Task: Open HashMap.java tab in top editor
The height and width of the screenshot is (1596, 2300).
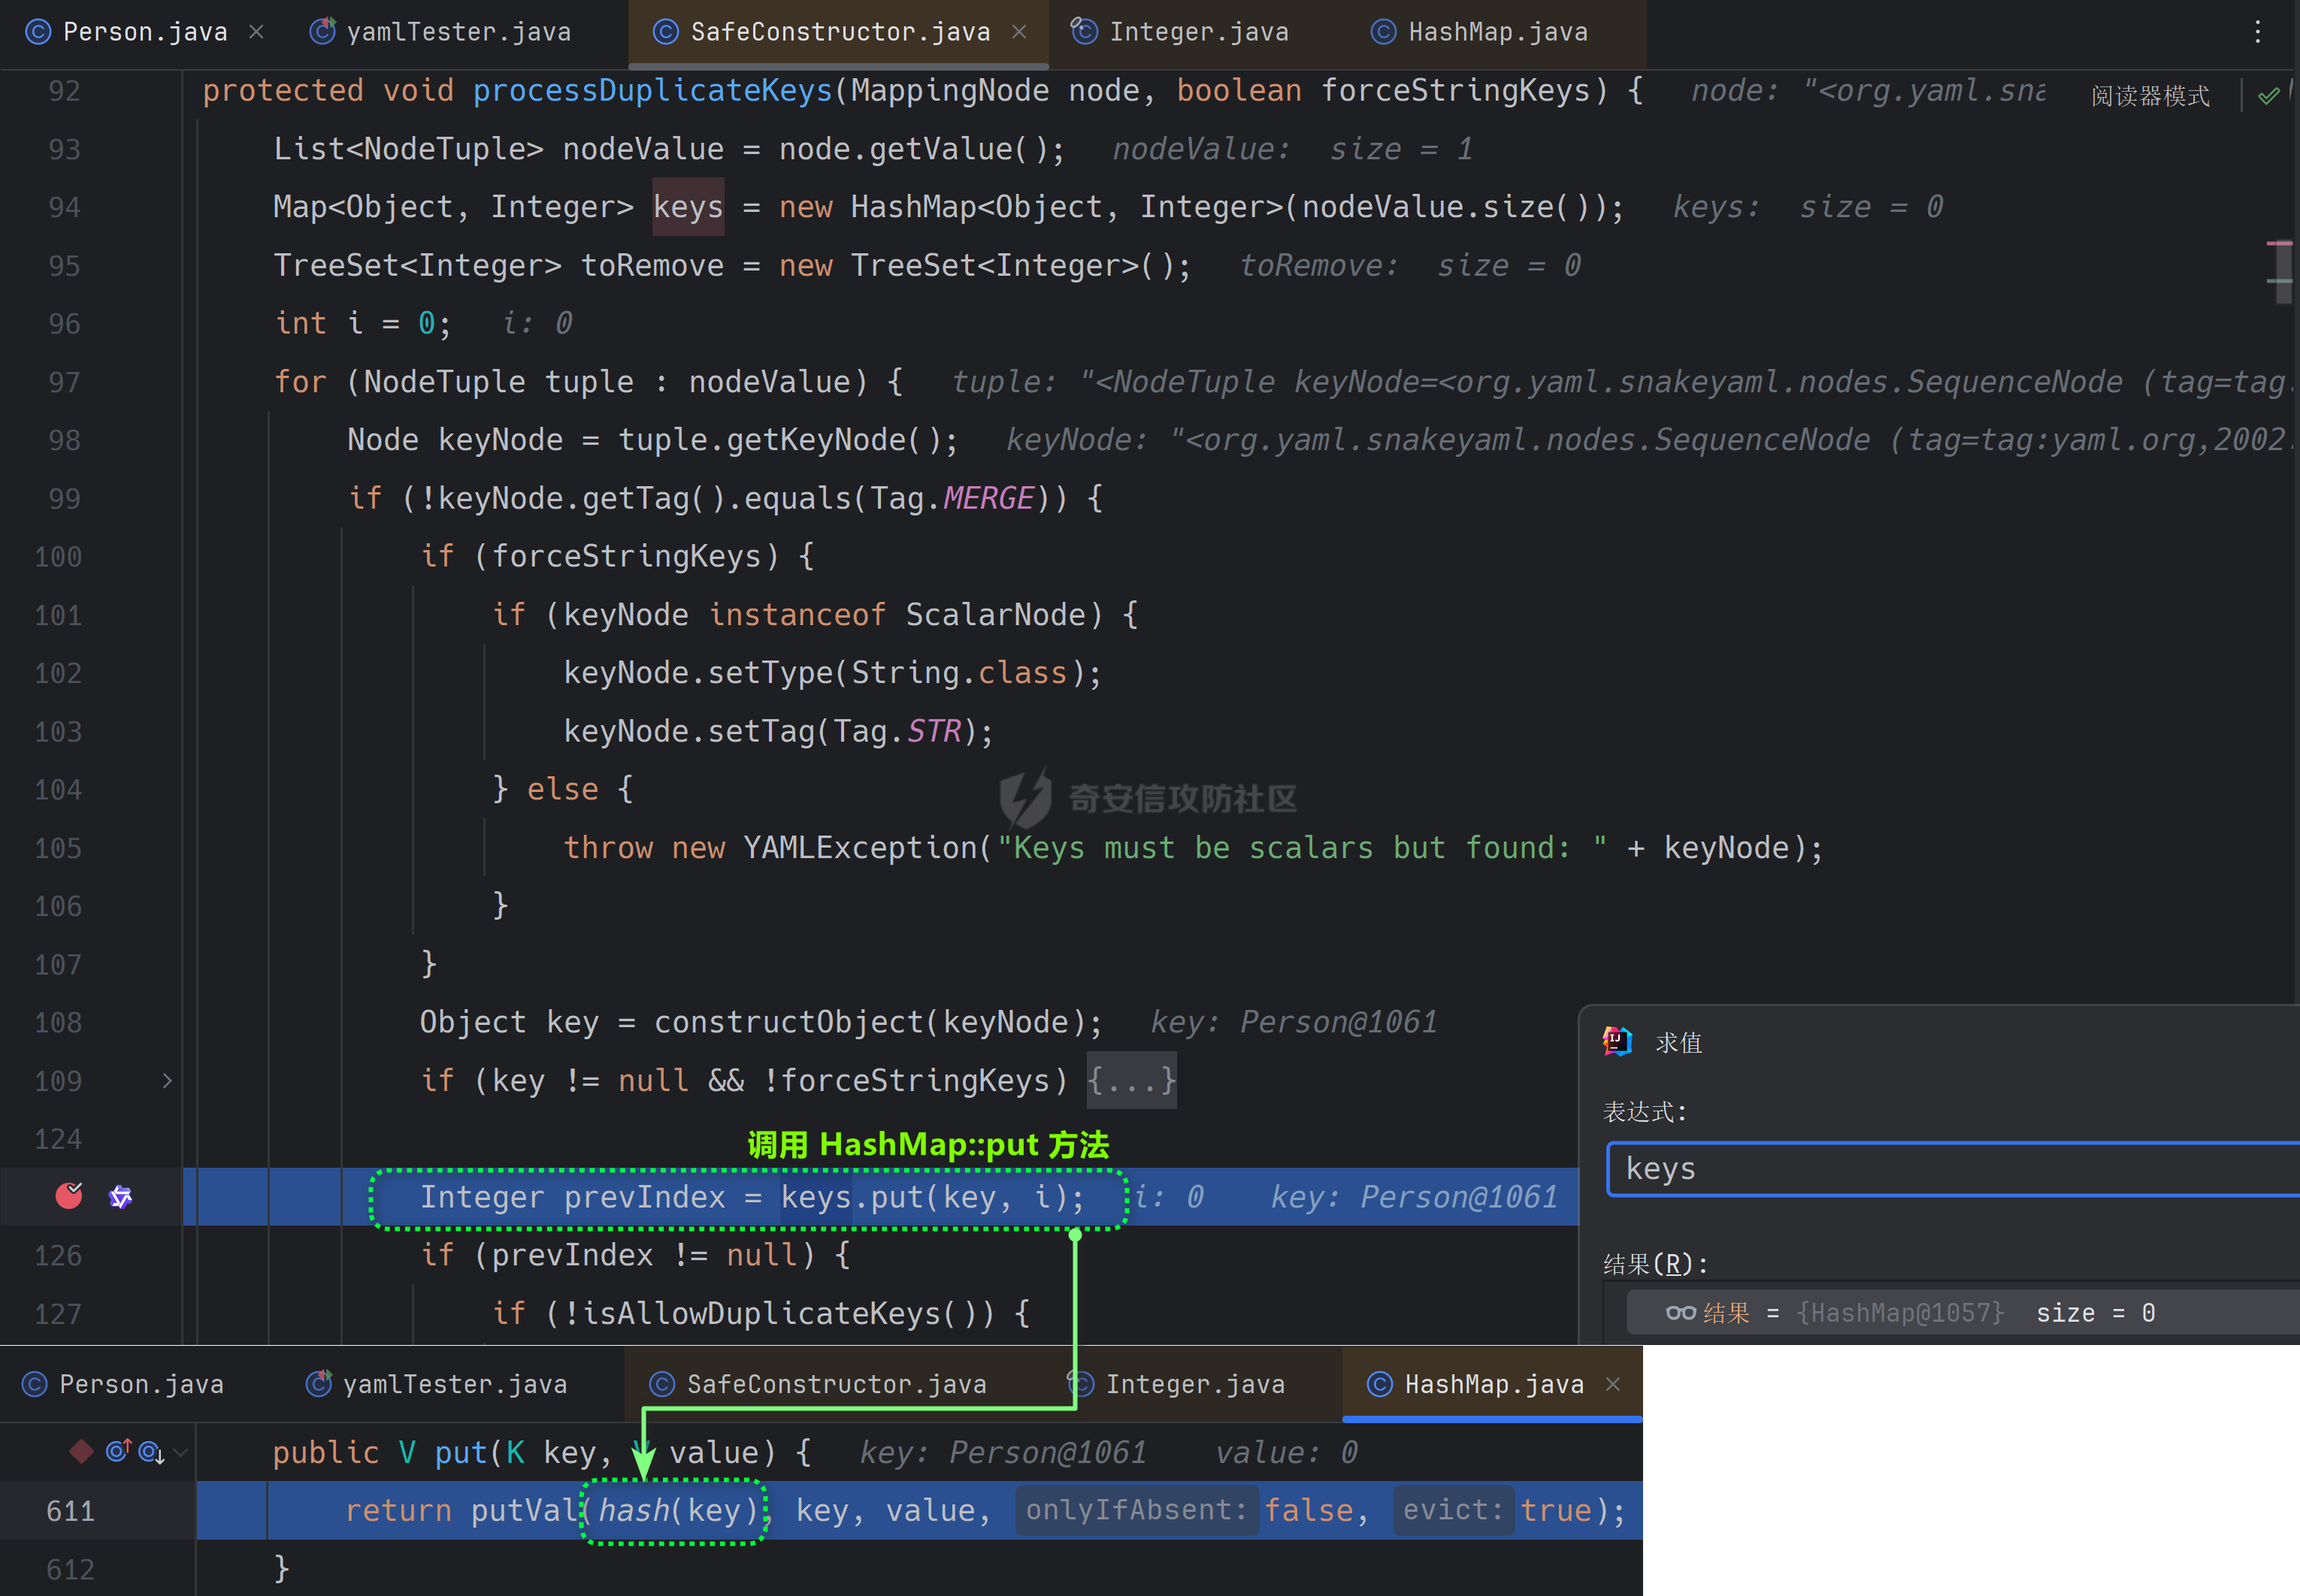Action: pos(1497,32)
